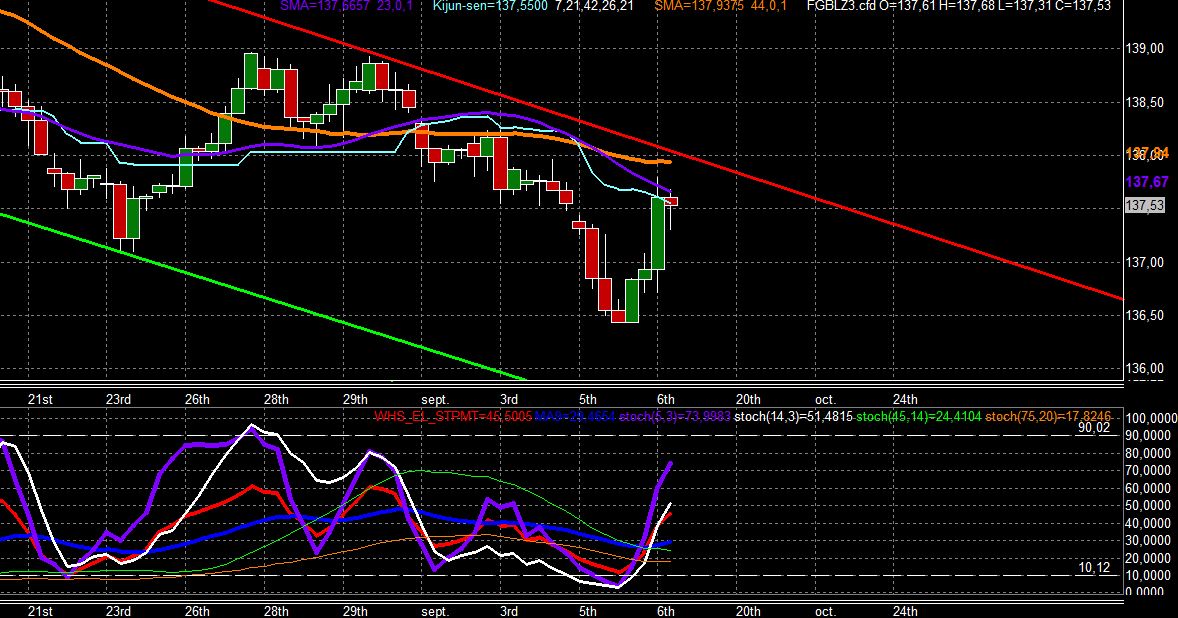The height and width of the screenshot is (618, 1178).
Task: Select the green lower channel trendline
Action: pos(263,297)
